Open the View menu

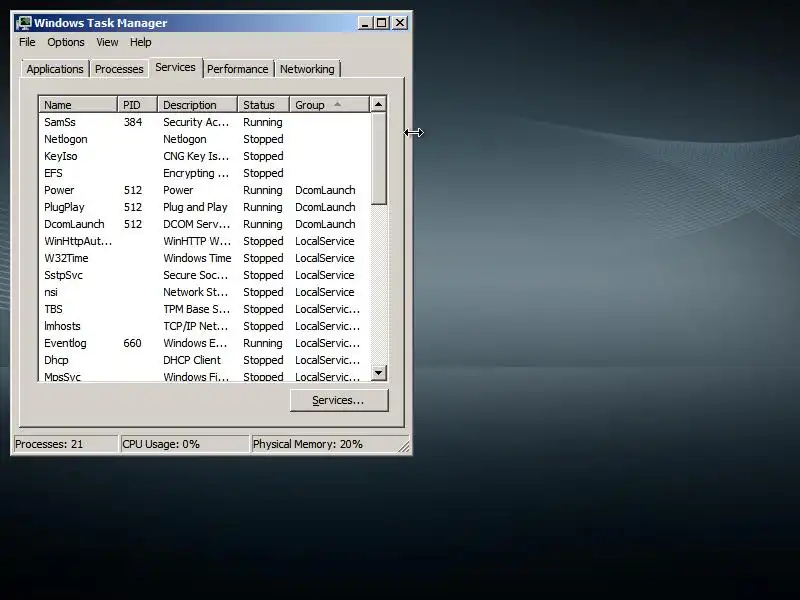point(107,42)
